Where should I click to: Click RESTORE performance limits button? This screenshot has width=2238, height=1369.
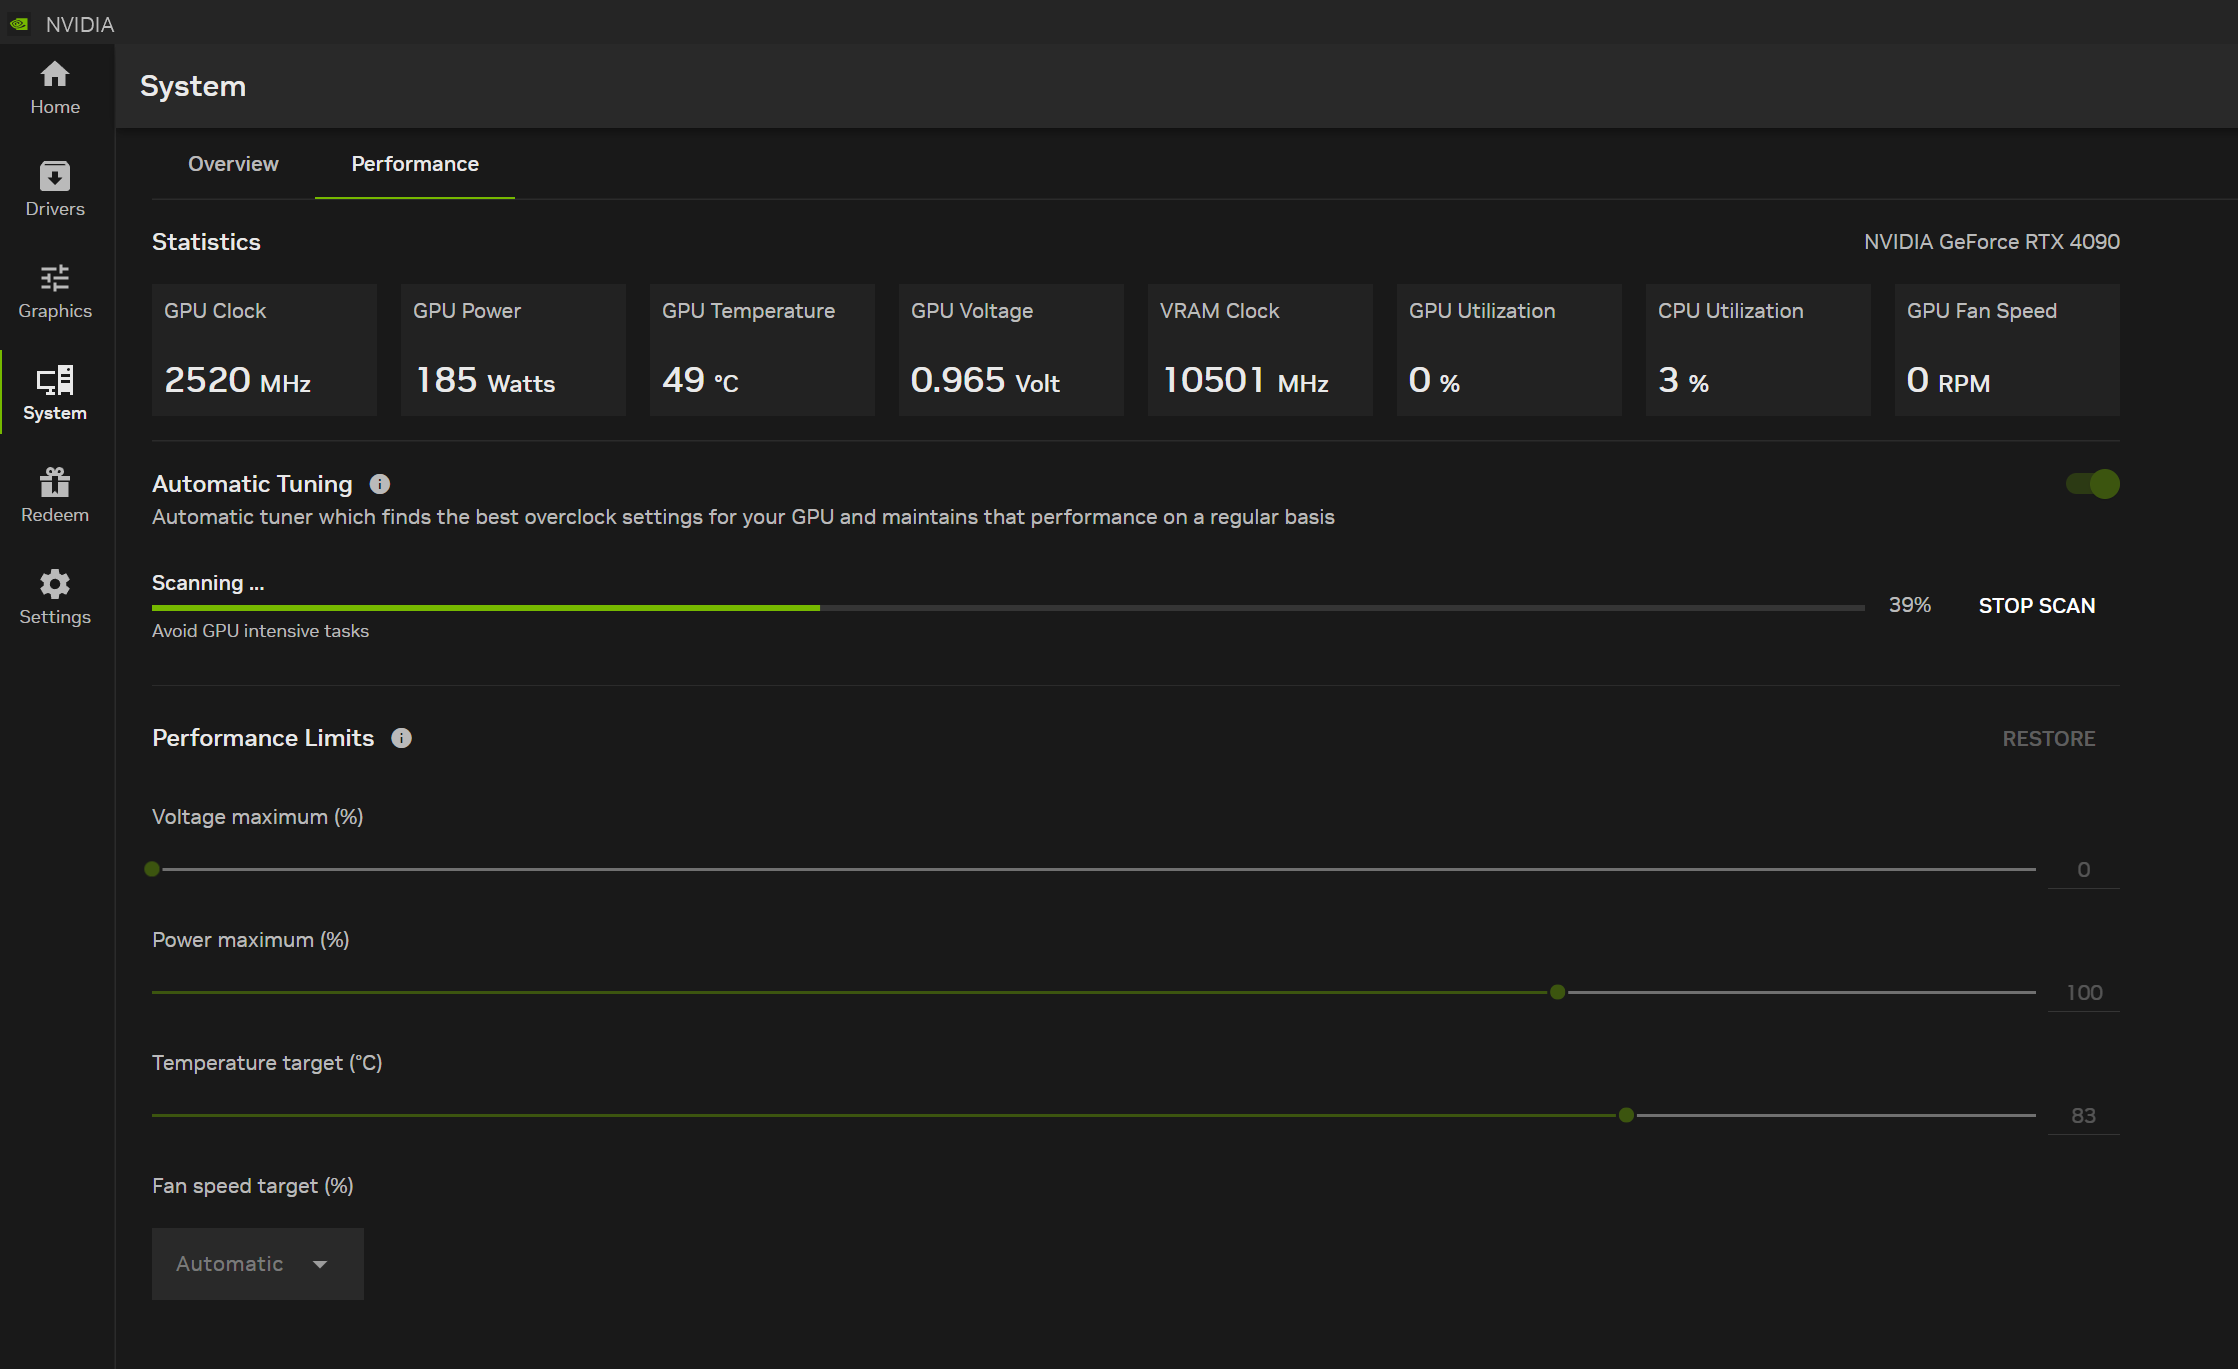(x=2049, y=737)
